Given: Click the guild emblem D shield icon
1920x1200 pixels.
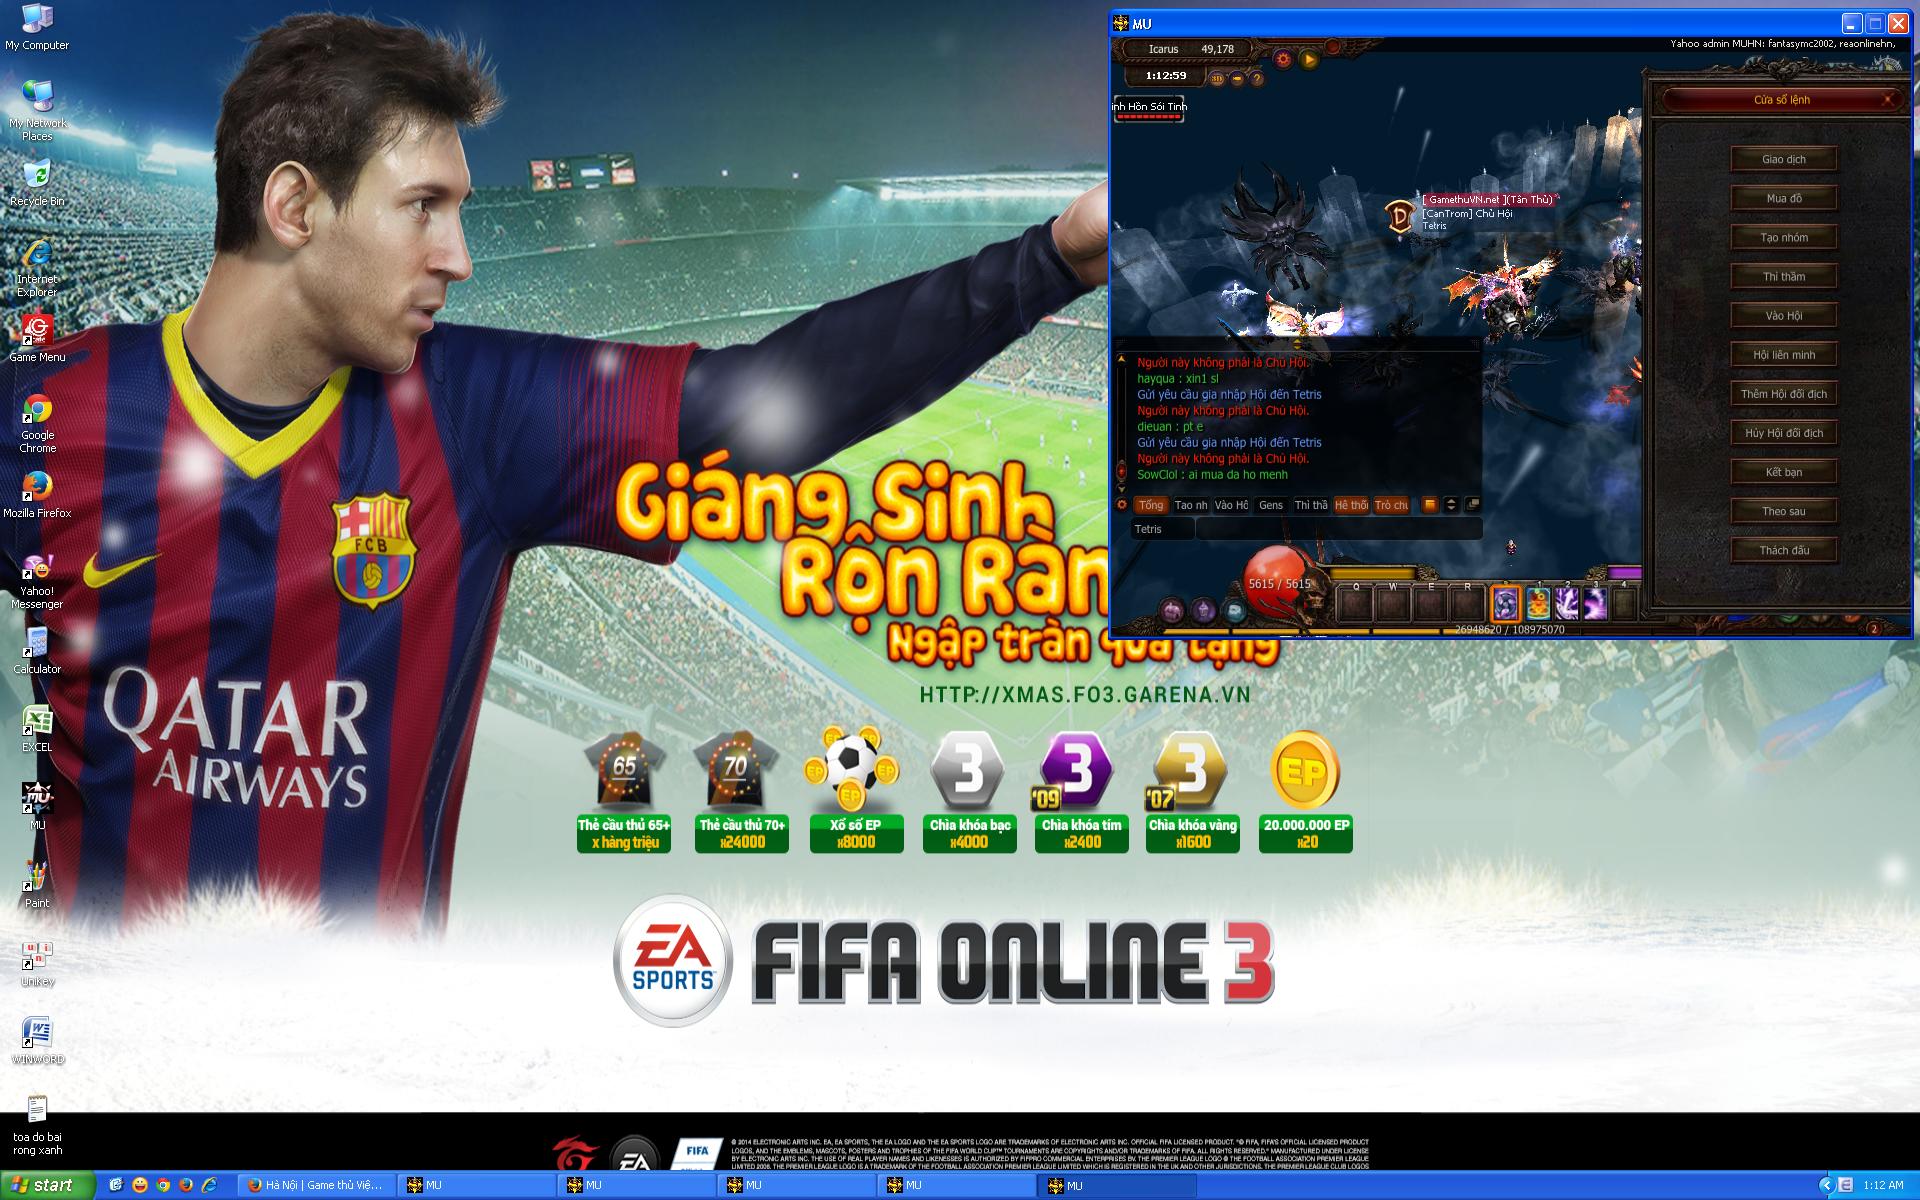Looking at the screenshot, I should click(1398, 215).
